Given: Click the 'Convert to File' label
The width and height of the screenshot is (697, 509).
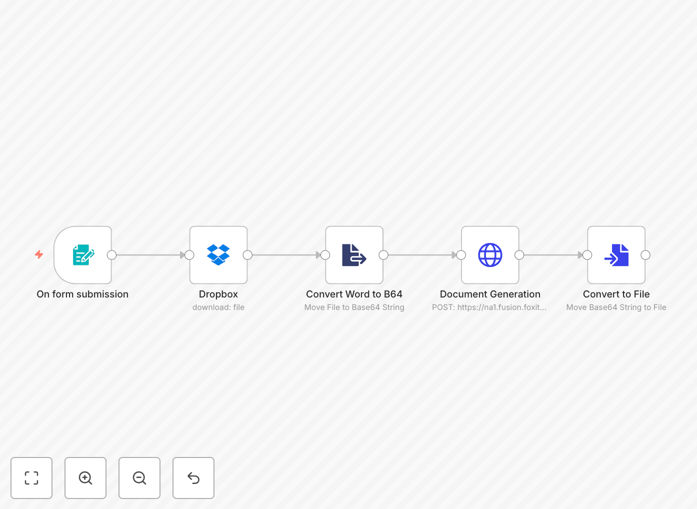Looking at the screenshot, I should coord(616,294).
